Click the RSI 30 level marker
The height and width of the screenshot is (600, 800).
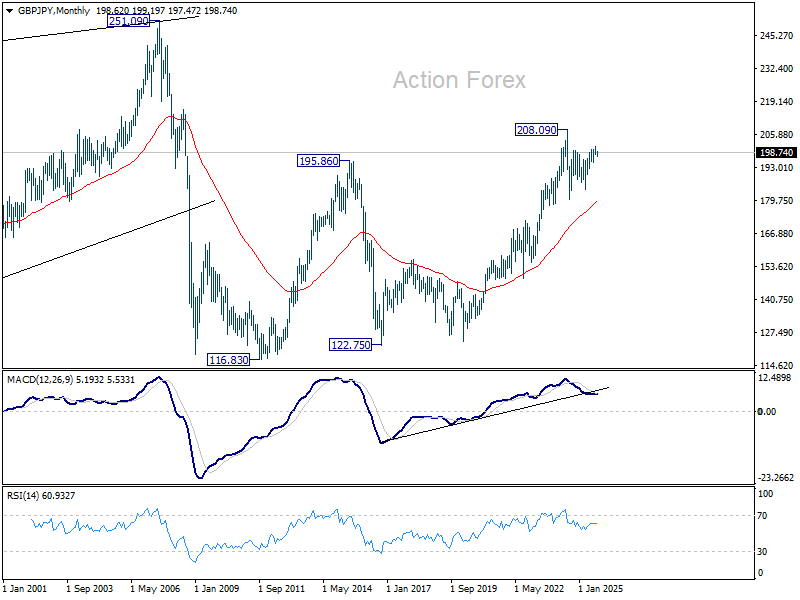tap(762, 552)
